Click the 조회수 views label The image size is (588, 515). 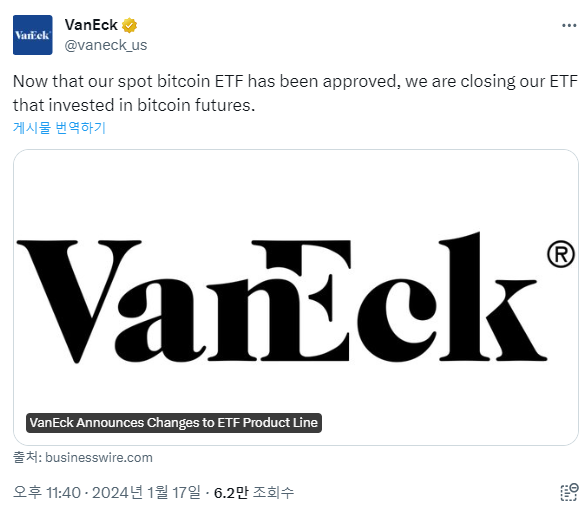click(273, 492)
